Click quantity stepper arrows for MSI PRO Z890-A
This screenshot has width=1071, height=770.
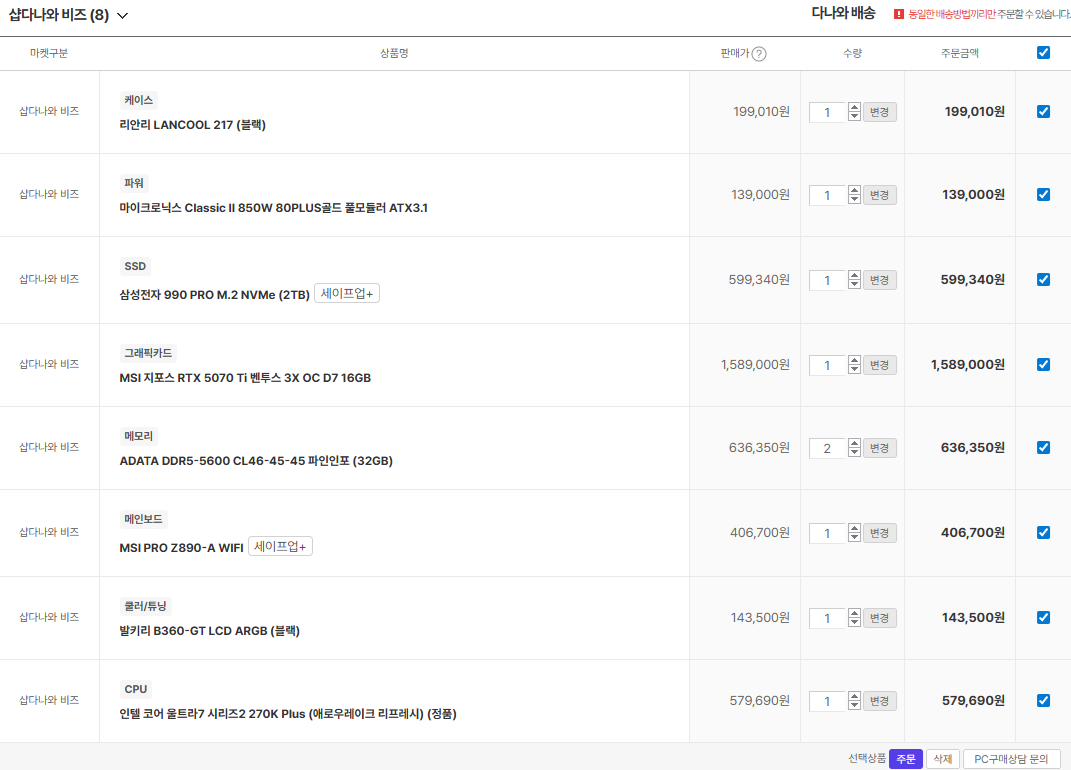[x=854, y=533]
